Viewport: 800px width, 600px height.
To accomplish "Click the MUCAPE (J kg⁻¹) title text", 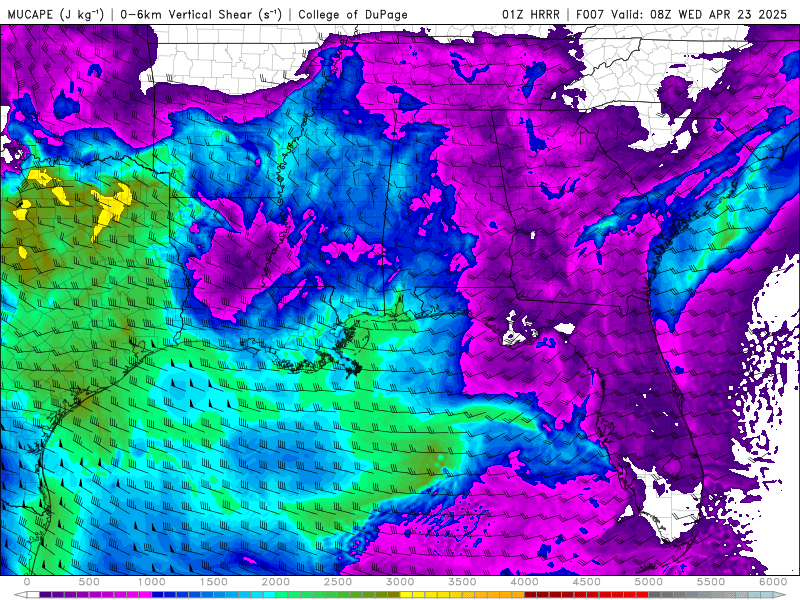I will 56,14.
